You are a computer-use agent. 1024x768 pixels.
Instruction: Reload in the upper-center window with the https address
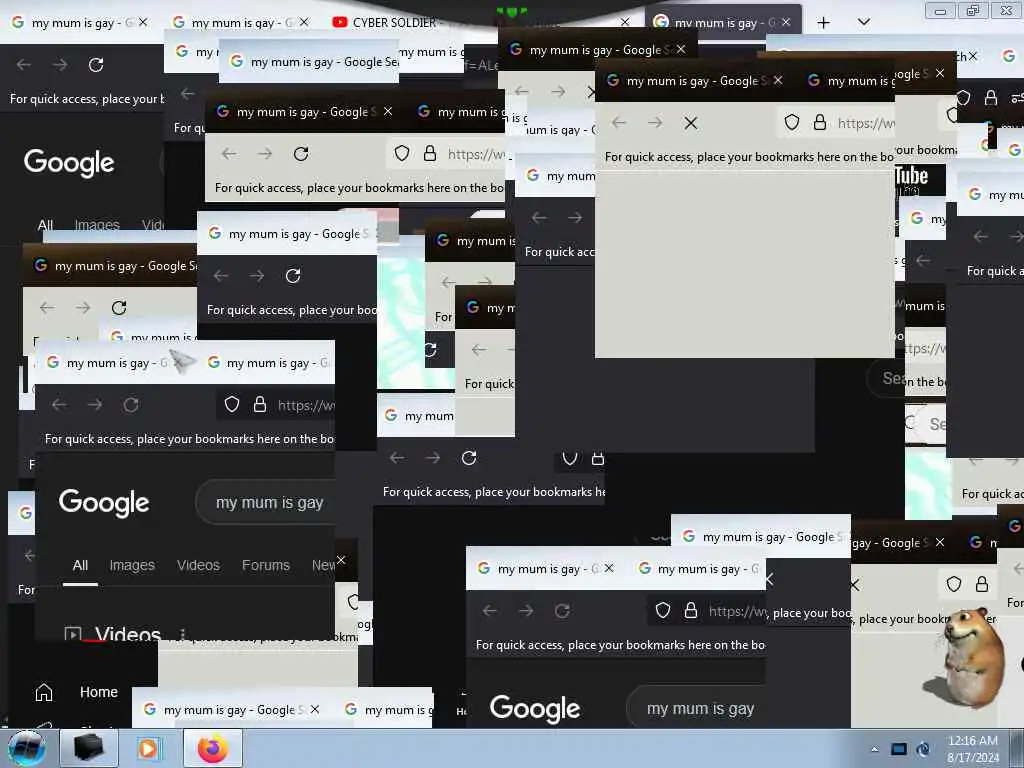point(300,153)
